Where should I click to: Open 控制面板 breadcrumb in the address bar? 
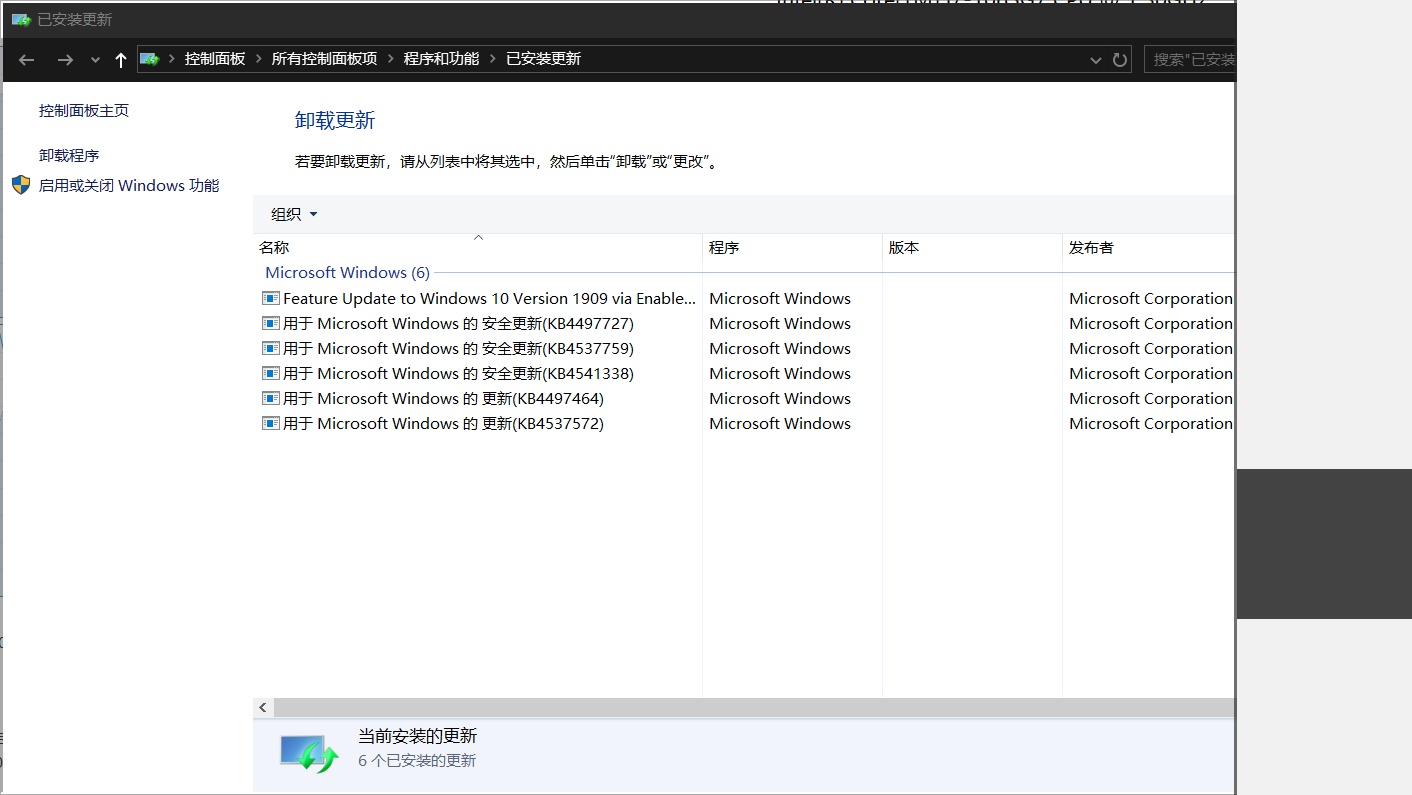215,59
